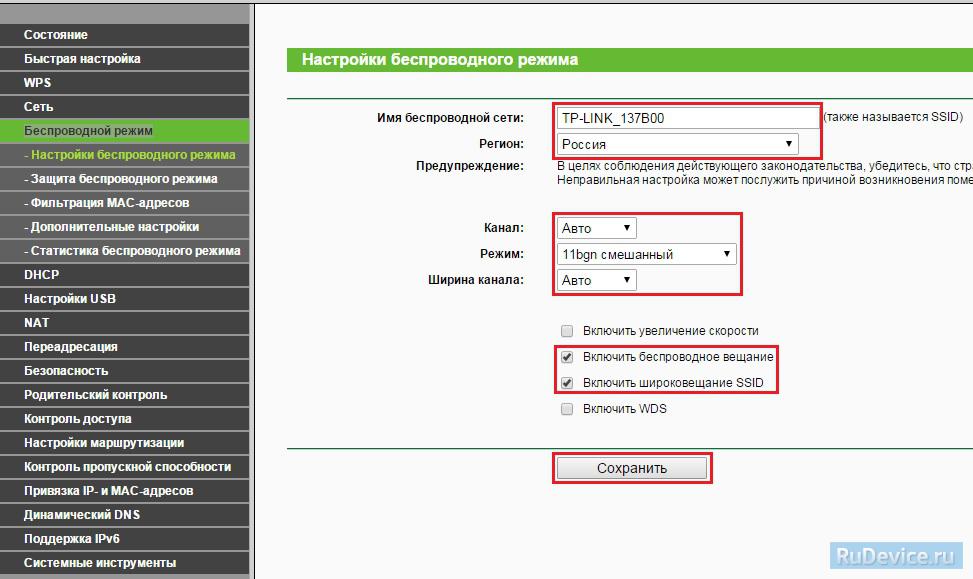Go to Защита беспроводного режима
The image size is (973, 579).
tap(124, 179)
